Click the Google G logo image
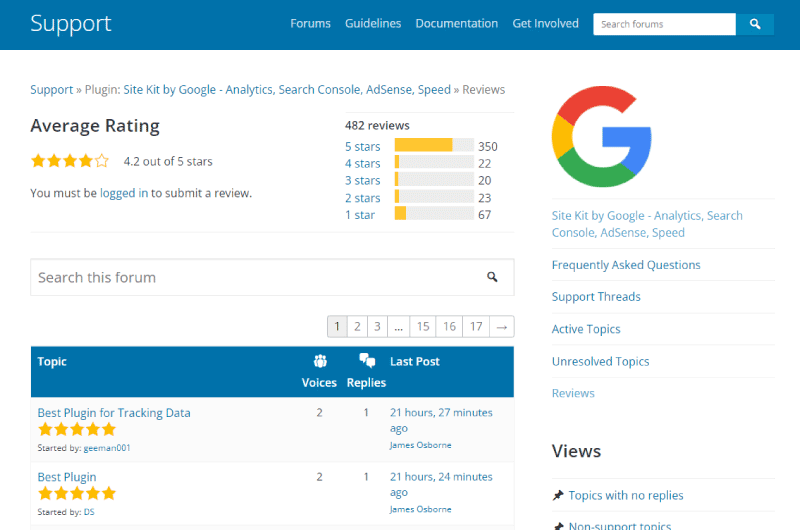800x530 pixels. coord(602,136)
